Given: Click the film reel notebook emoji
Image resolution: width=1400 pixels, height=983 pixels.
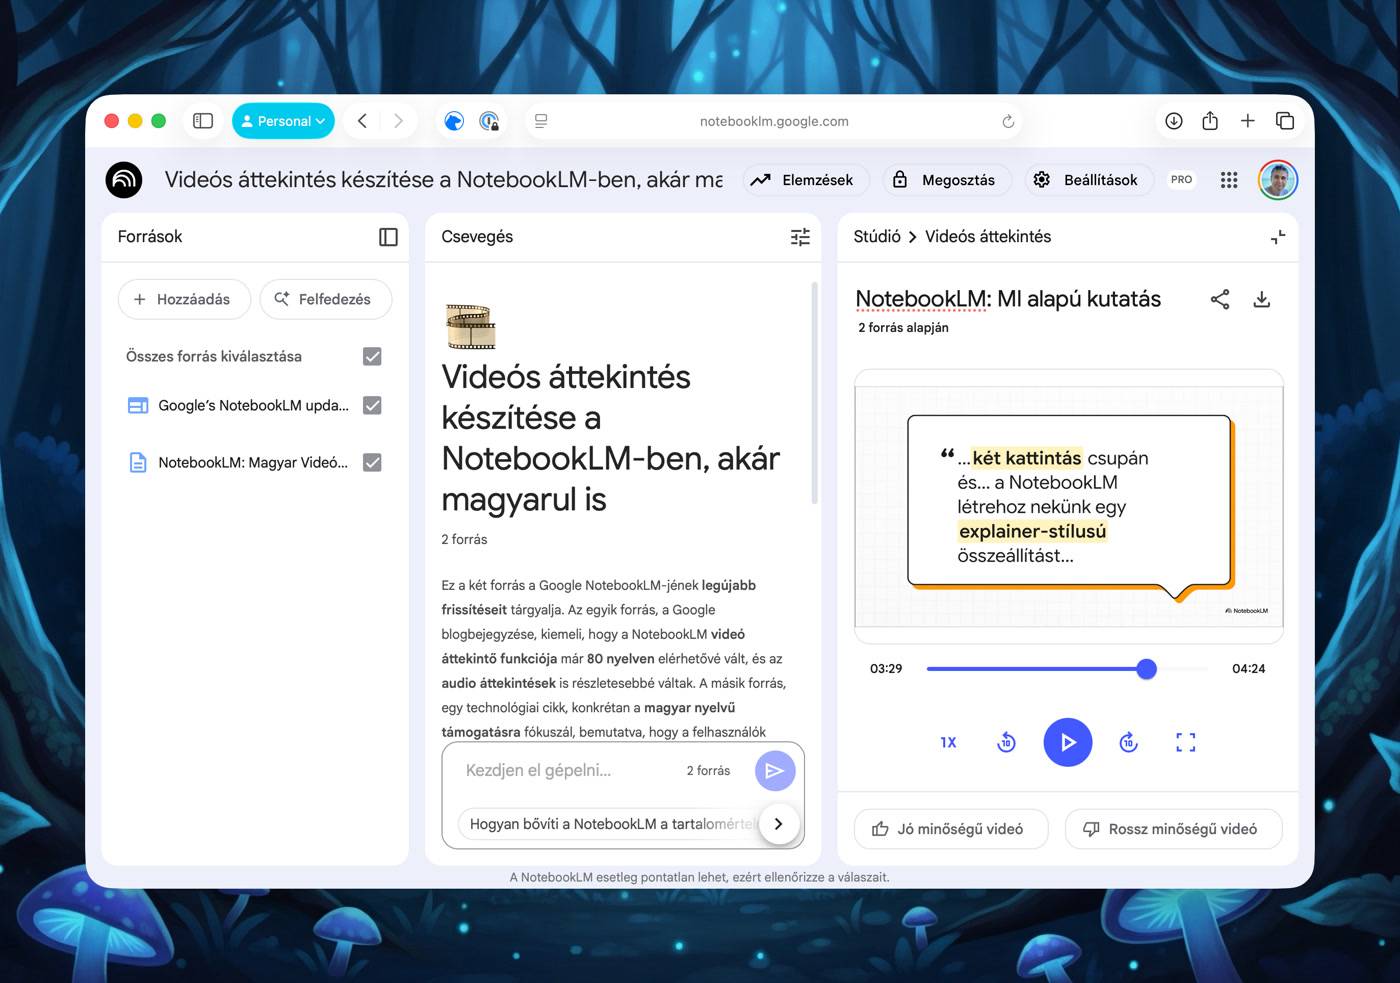Looking at the screenshot, I should (x=471, y=326).
